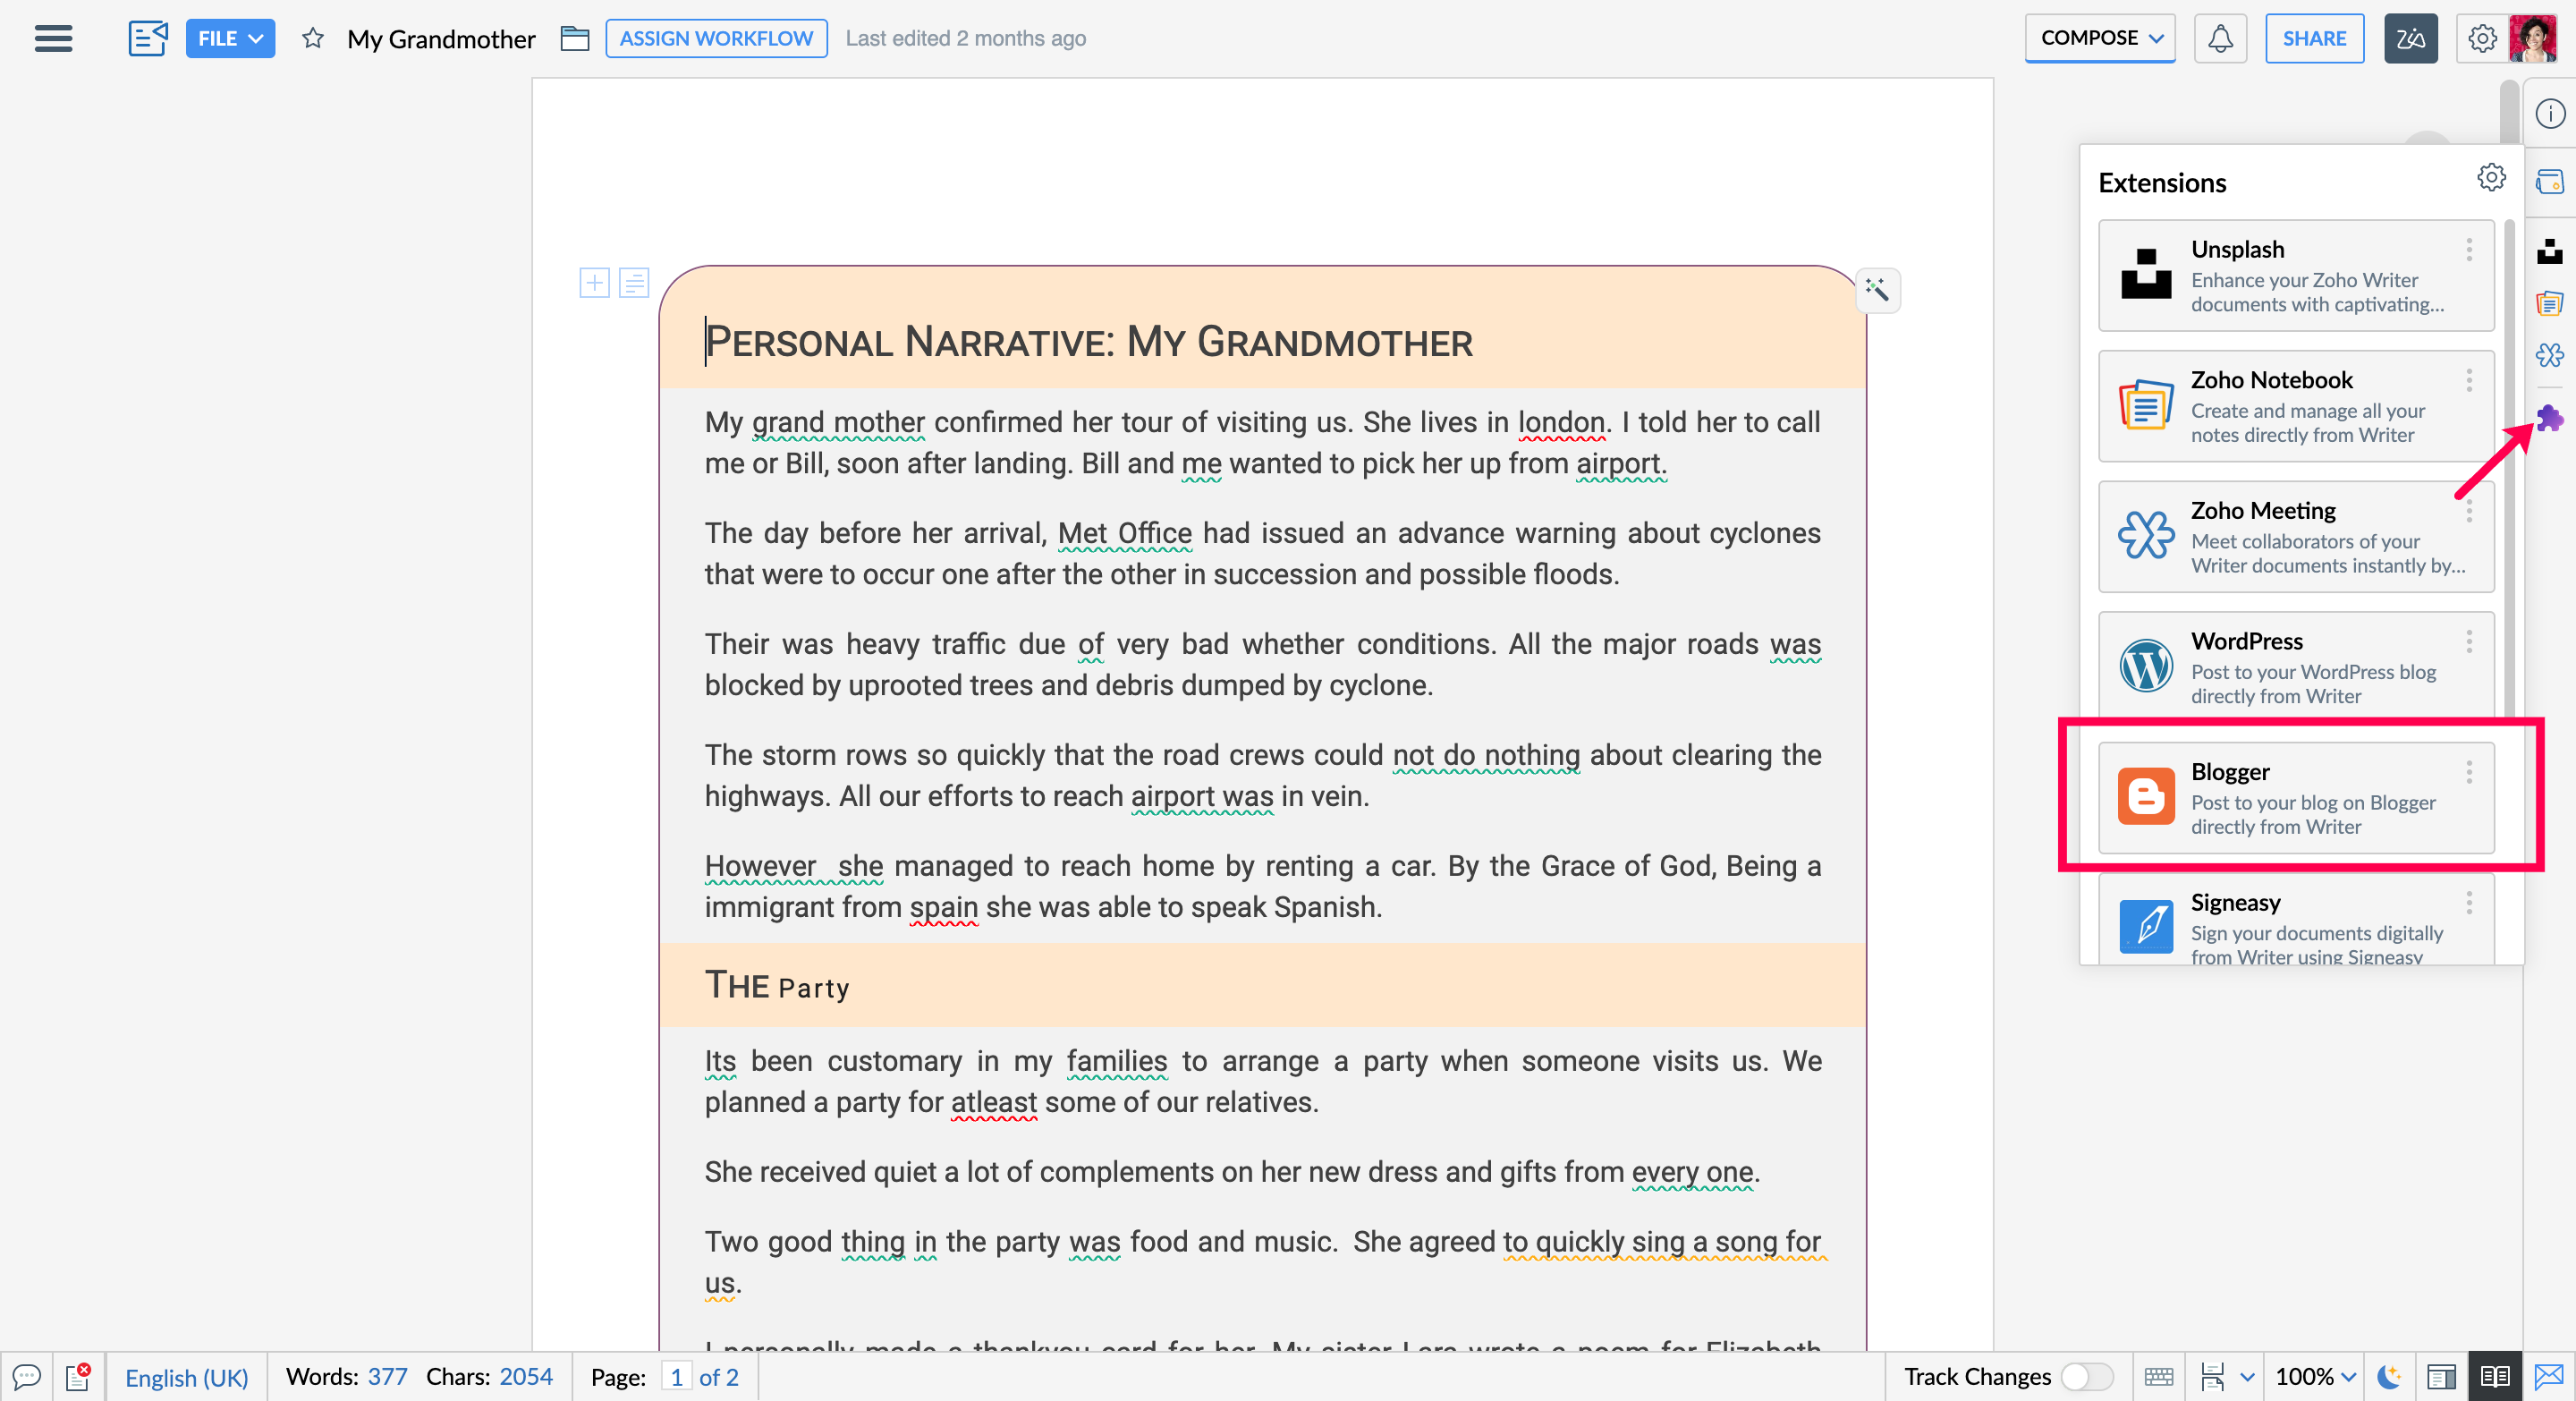2576x1401 pixels.
Task: Click the Extensions puzzle-piece sidebar icon
Action: point(2549,418)
